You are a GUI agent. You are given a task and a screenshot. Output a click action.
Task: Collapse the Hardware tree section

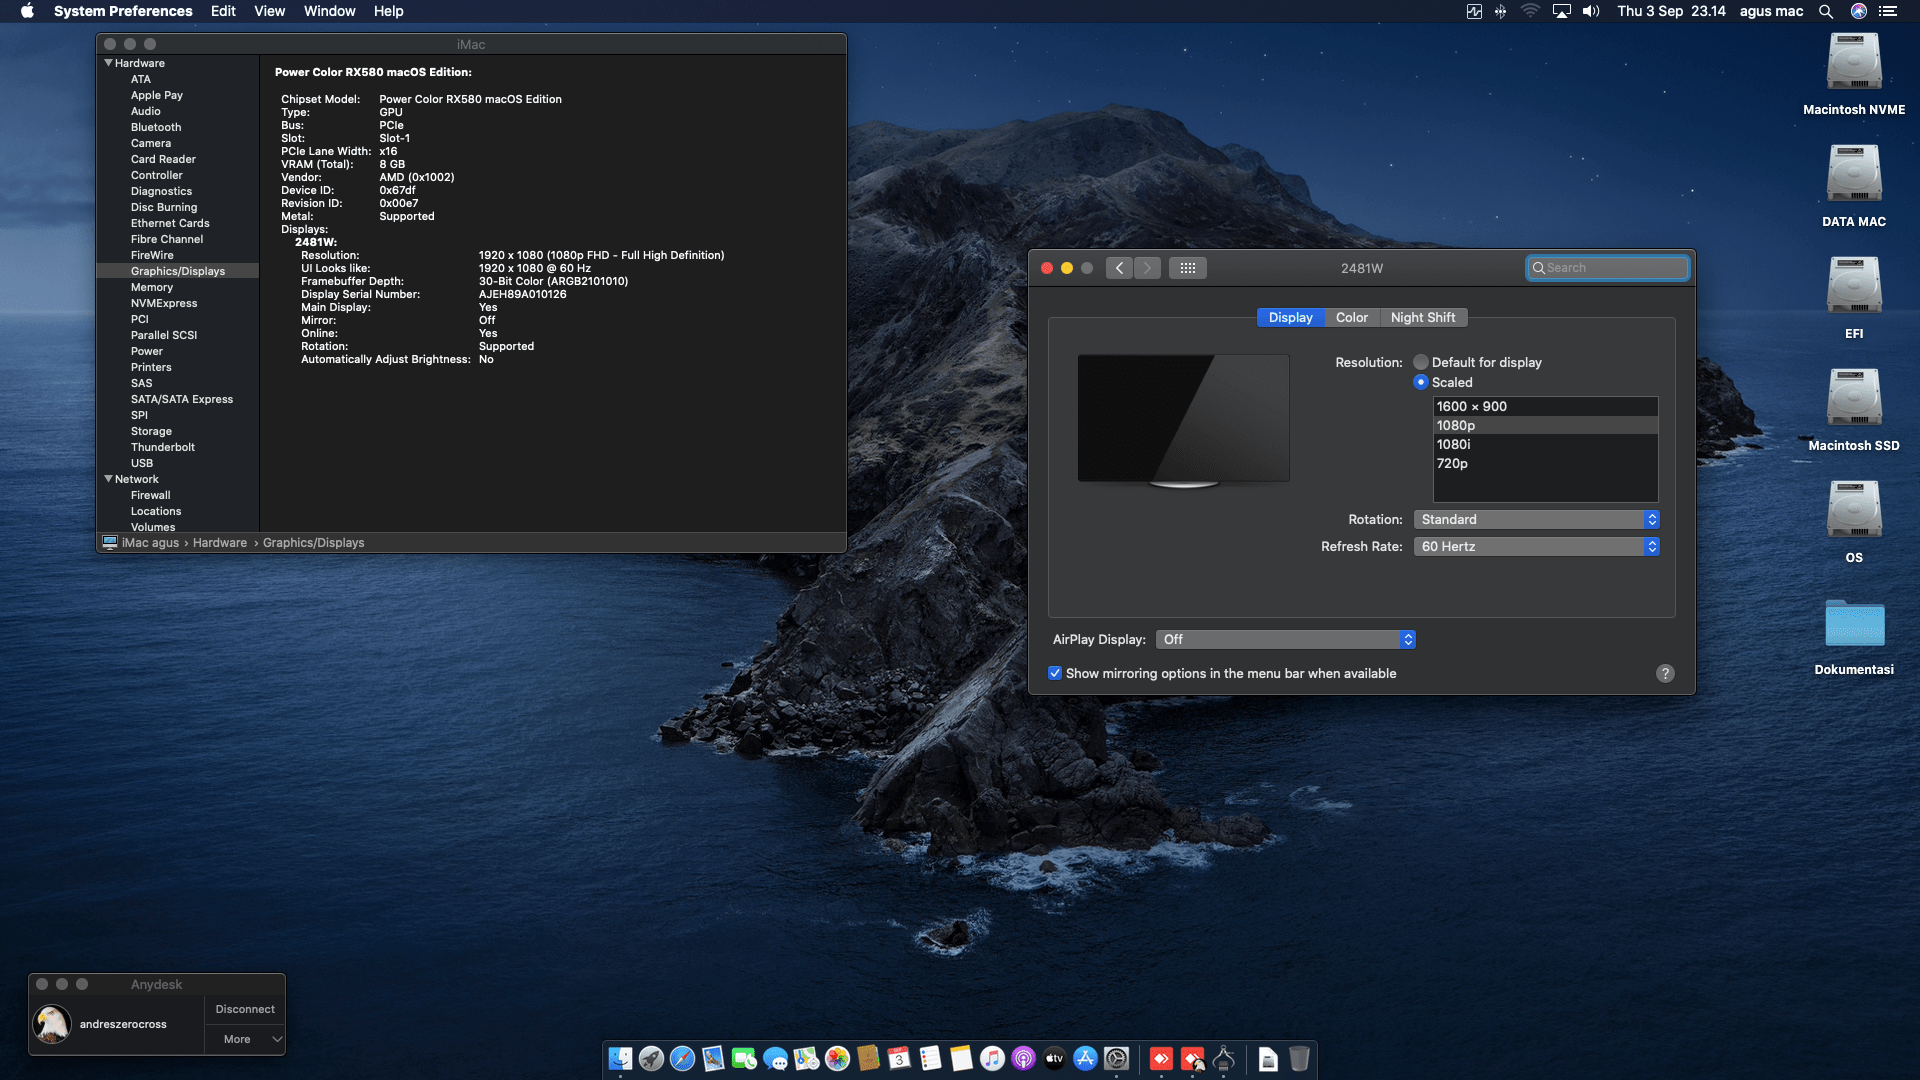108,63
